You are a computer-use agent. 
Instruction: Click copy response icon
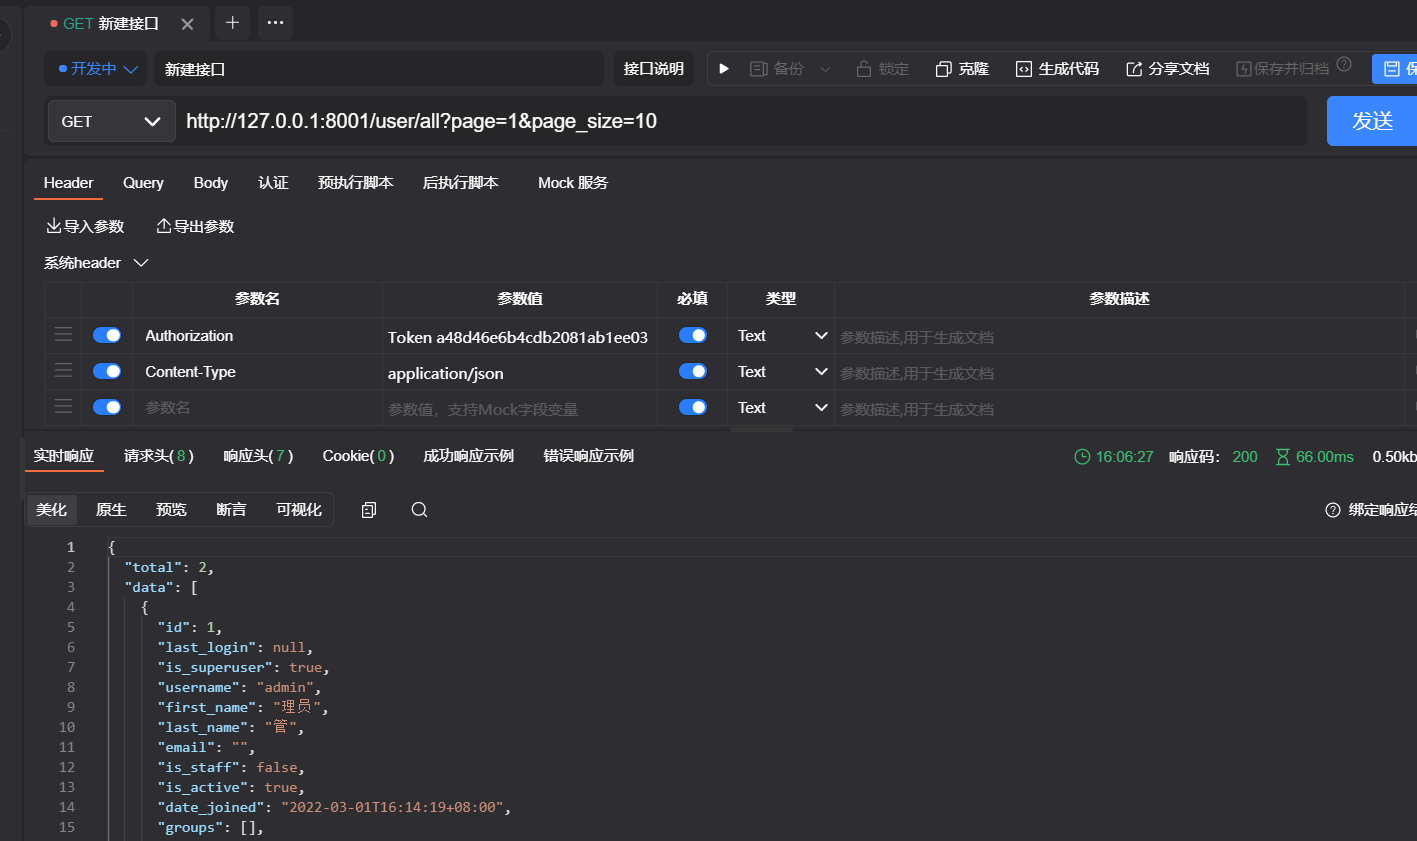click(368, 510)
